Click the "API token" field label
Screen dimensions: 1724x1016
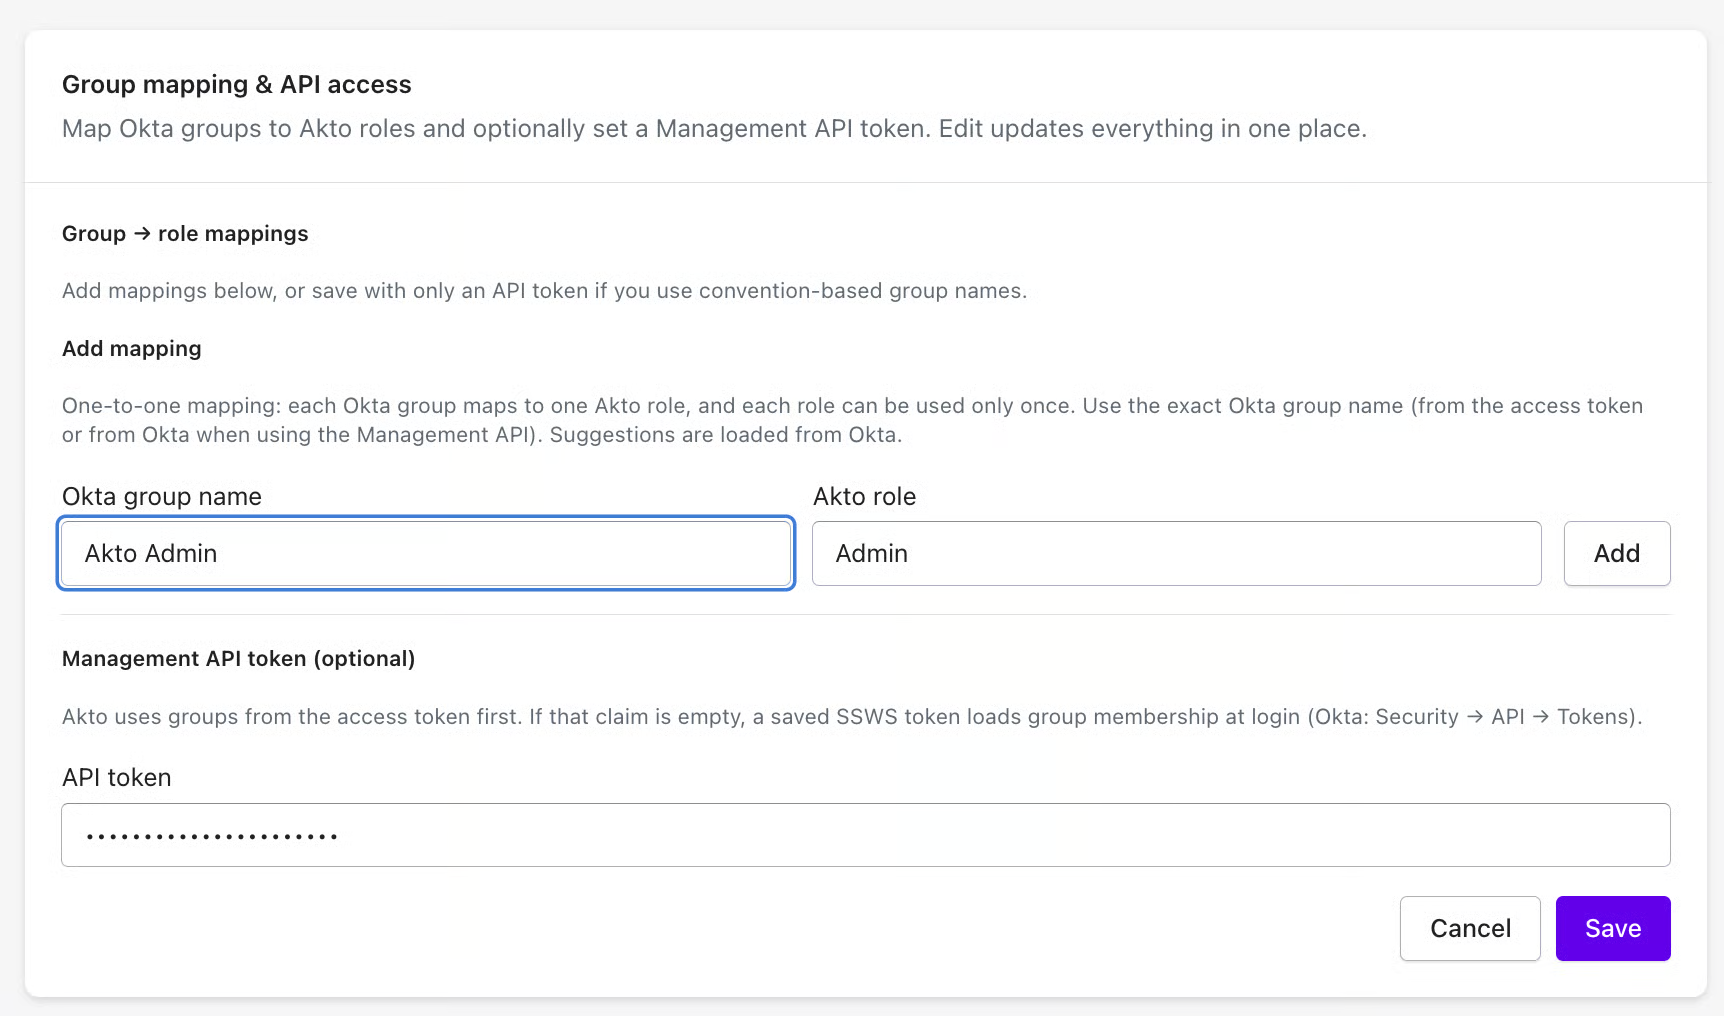pyautogui.click(x=116, y=777)
